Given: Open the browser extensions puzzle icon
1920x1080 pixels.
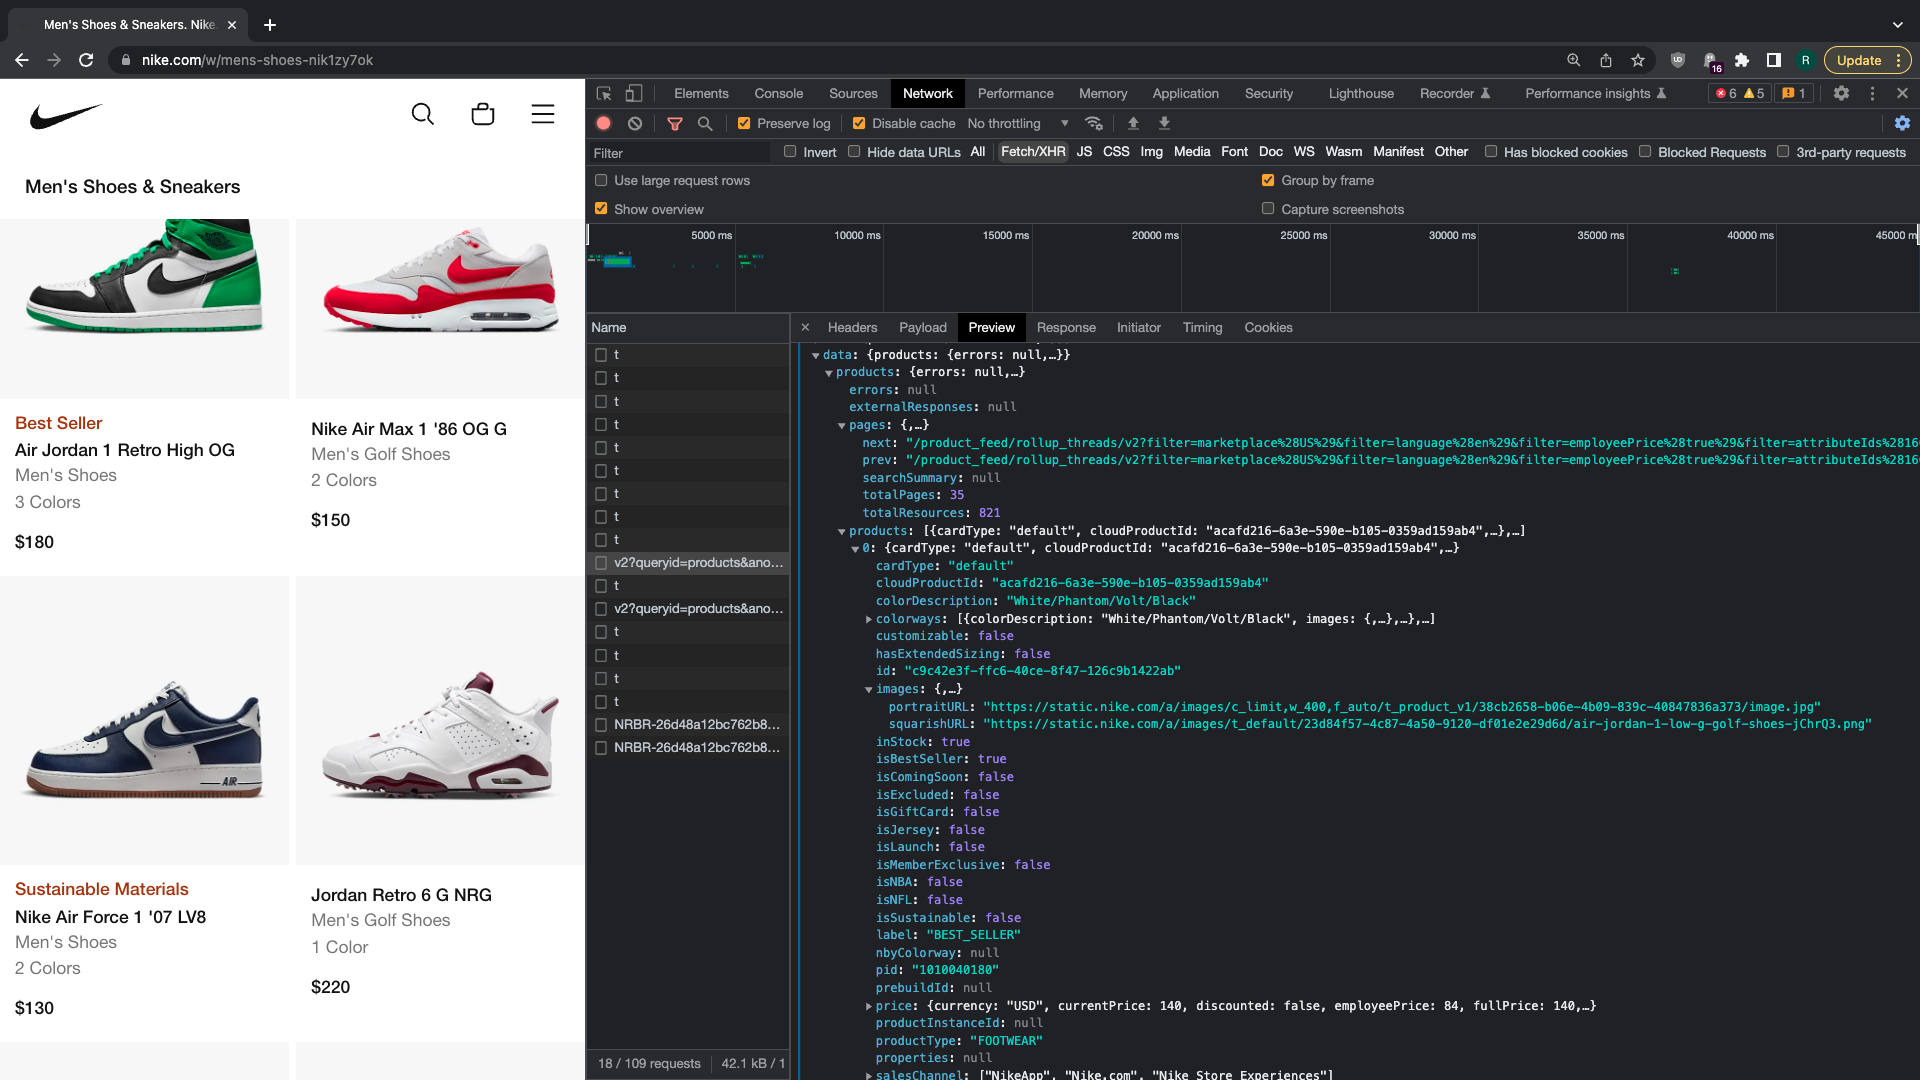Looking at the screenshot, I should [1742, 60].
